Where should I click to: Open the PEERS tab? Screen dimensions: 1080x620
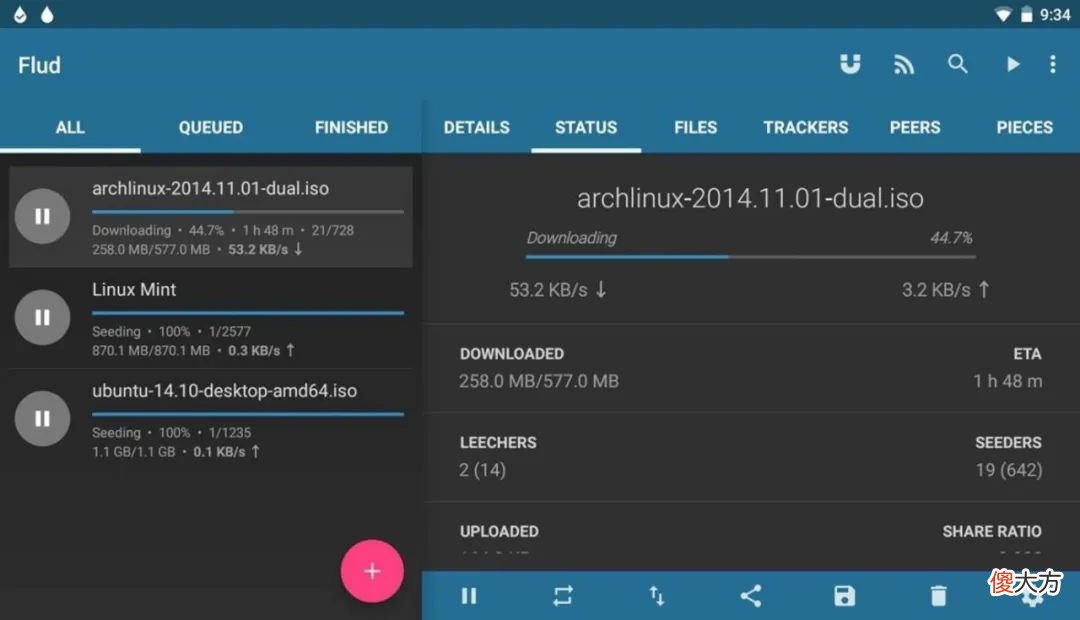coord(915,127)
